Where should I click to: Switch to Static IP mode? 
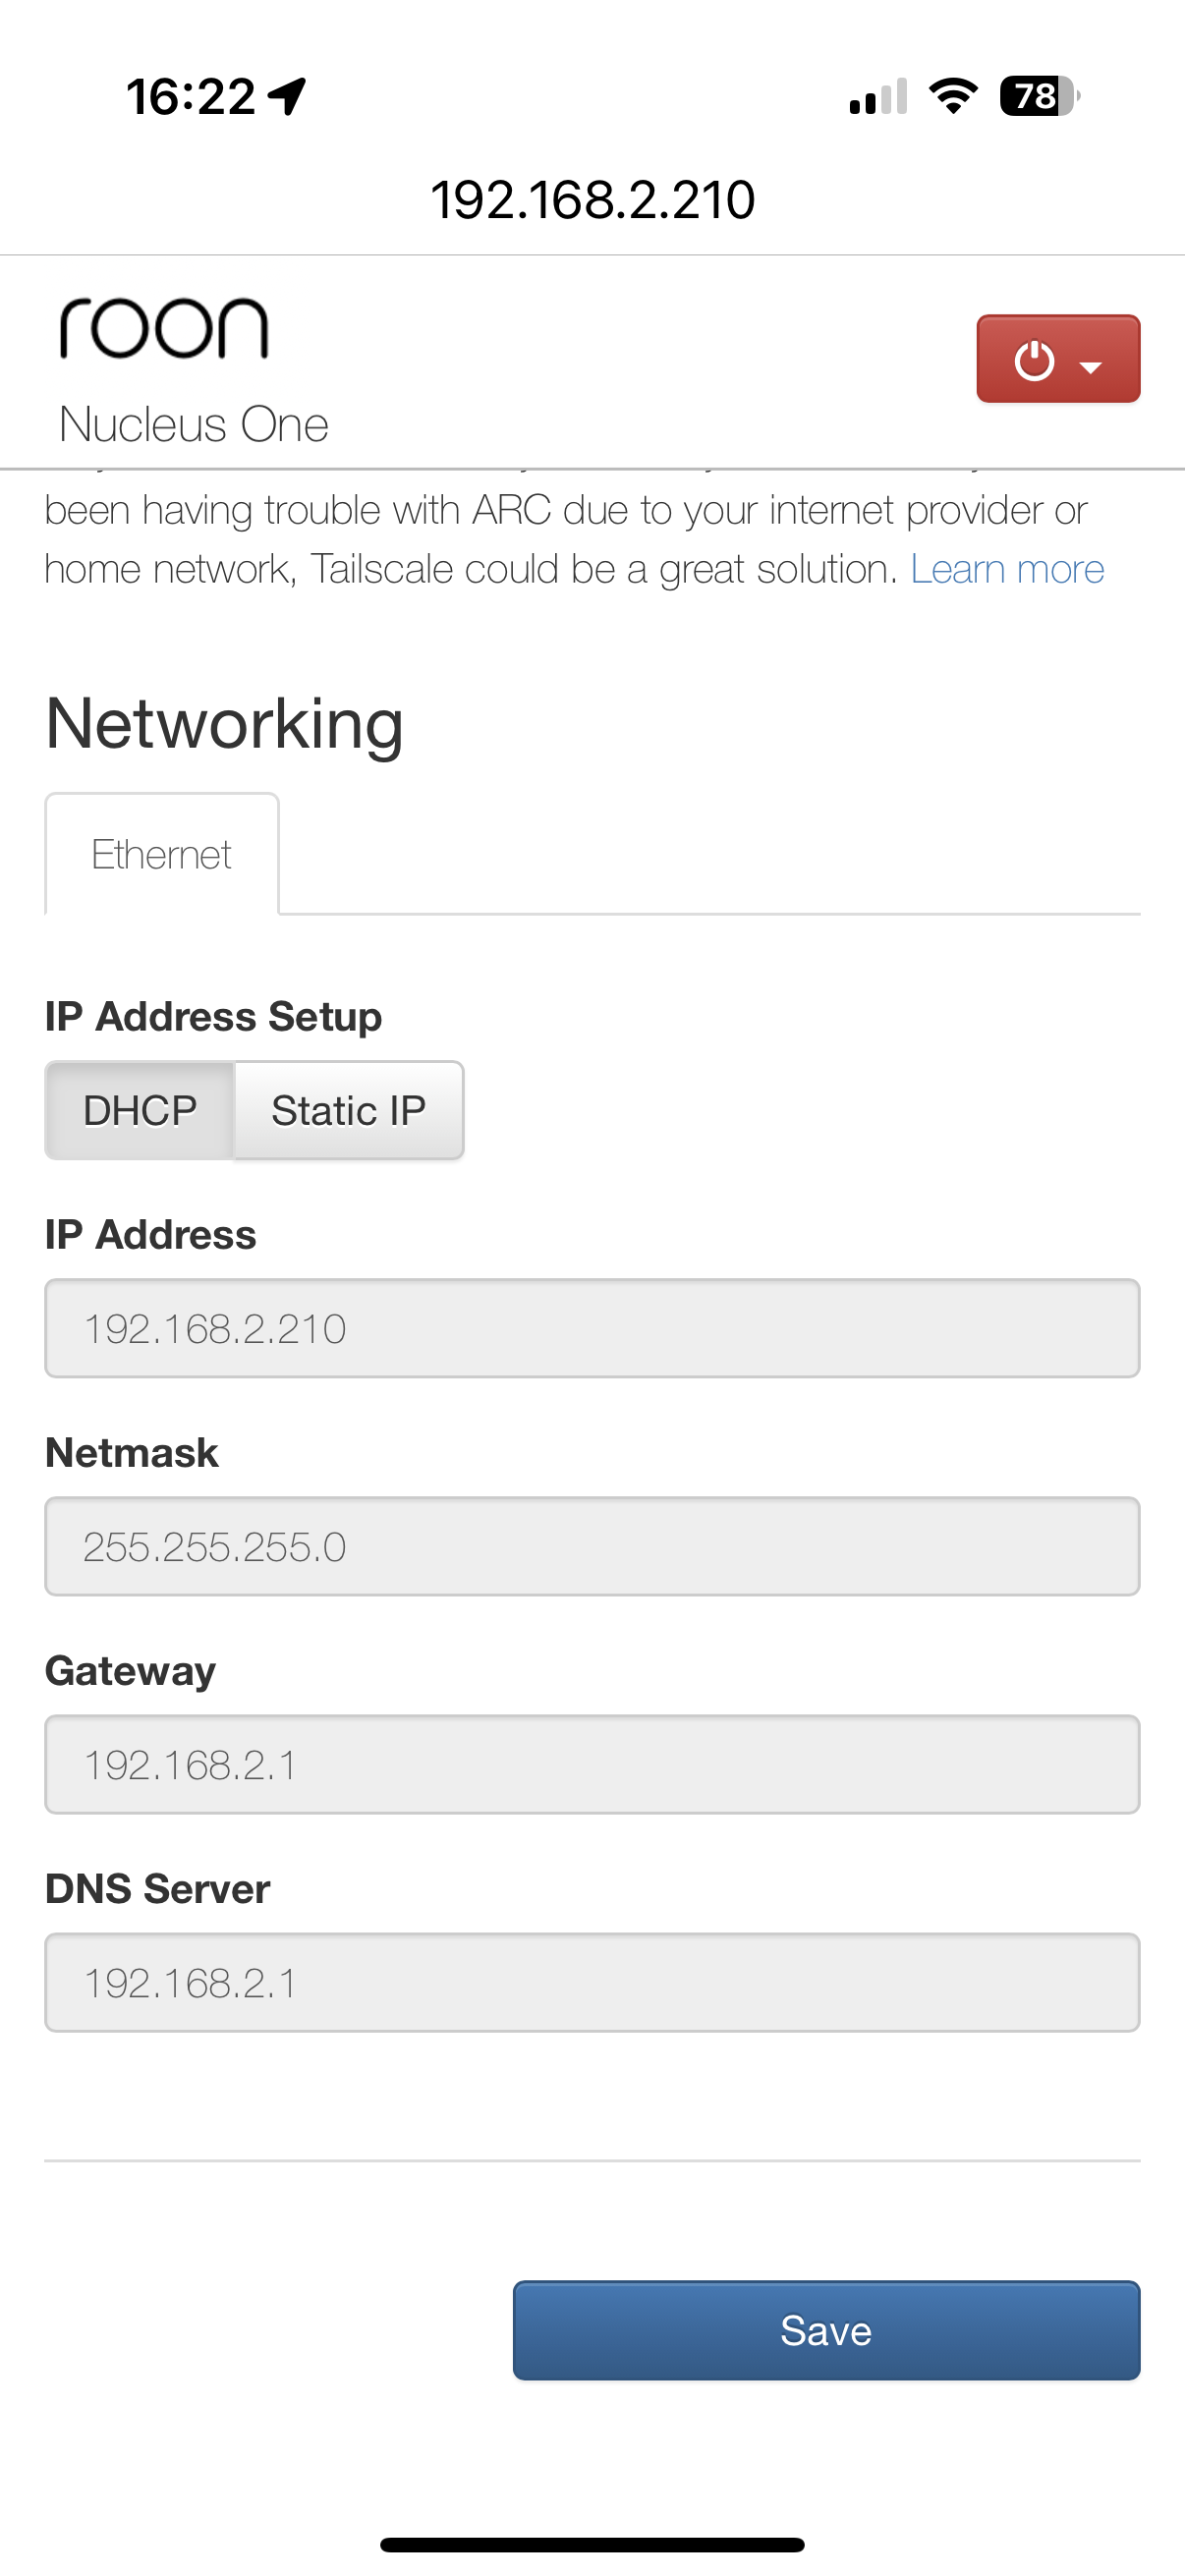tap(348, 1110)
